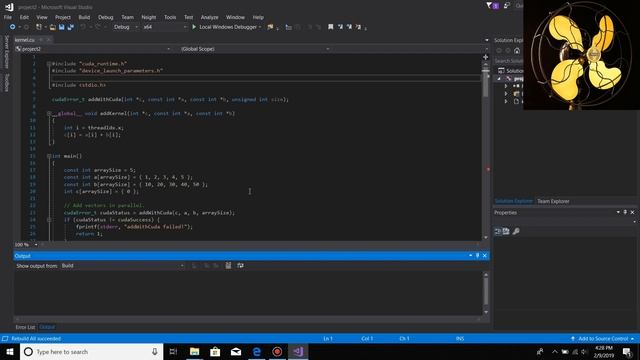Click the Type here to search box

pos(91,352)
